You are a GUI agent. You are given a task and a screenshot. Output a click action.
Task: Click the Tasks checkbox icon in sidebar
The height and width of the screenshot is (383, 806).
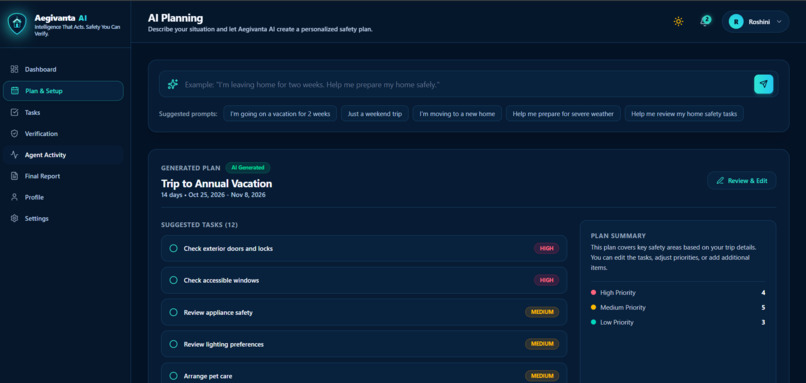[x=14, y=112]
